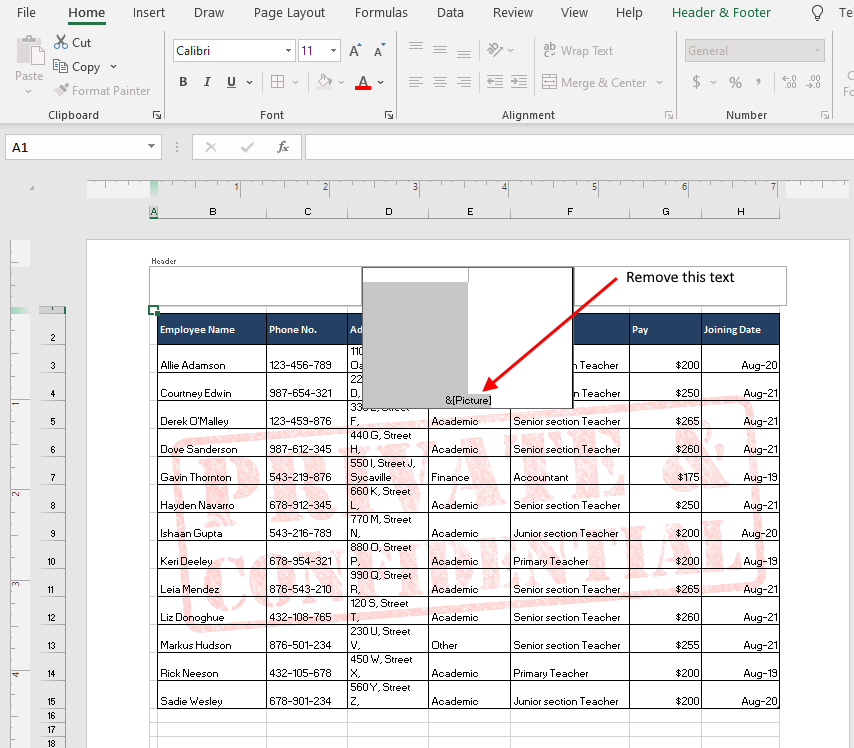
Task: Toggle center alignment
Action: tap(440, 82)
